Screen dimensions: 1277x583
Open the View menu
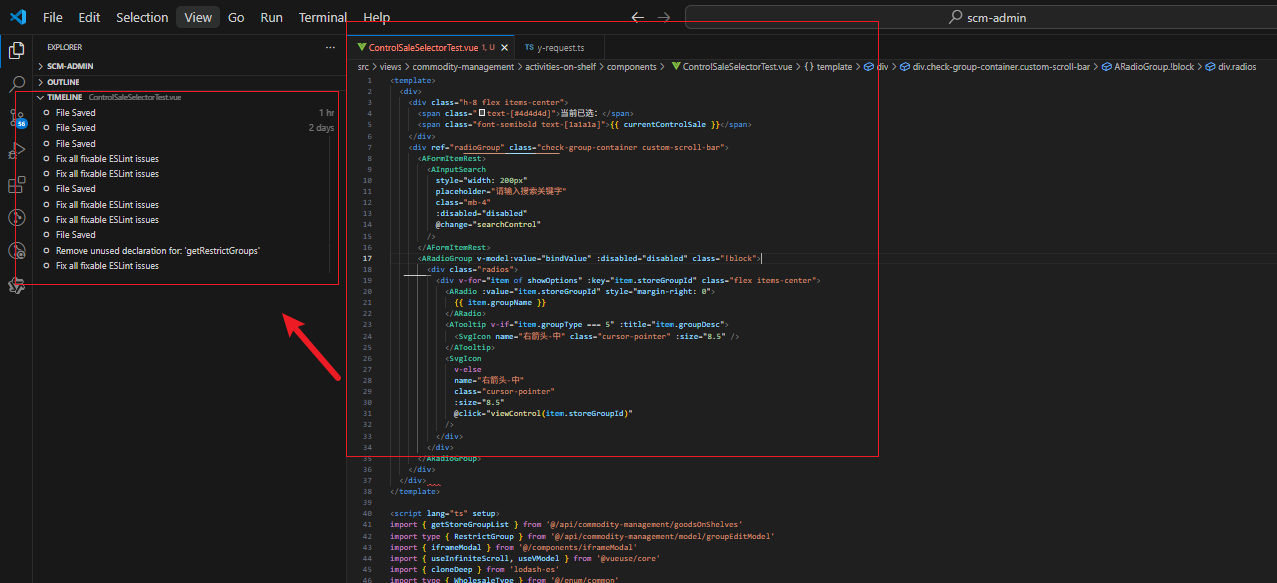pos(198,17)
